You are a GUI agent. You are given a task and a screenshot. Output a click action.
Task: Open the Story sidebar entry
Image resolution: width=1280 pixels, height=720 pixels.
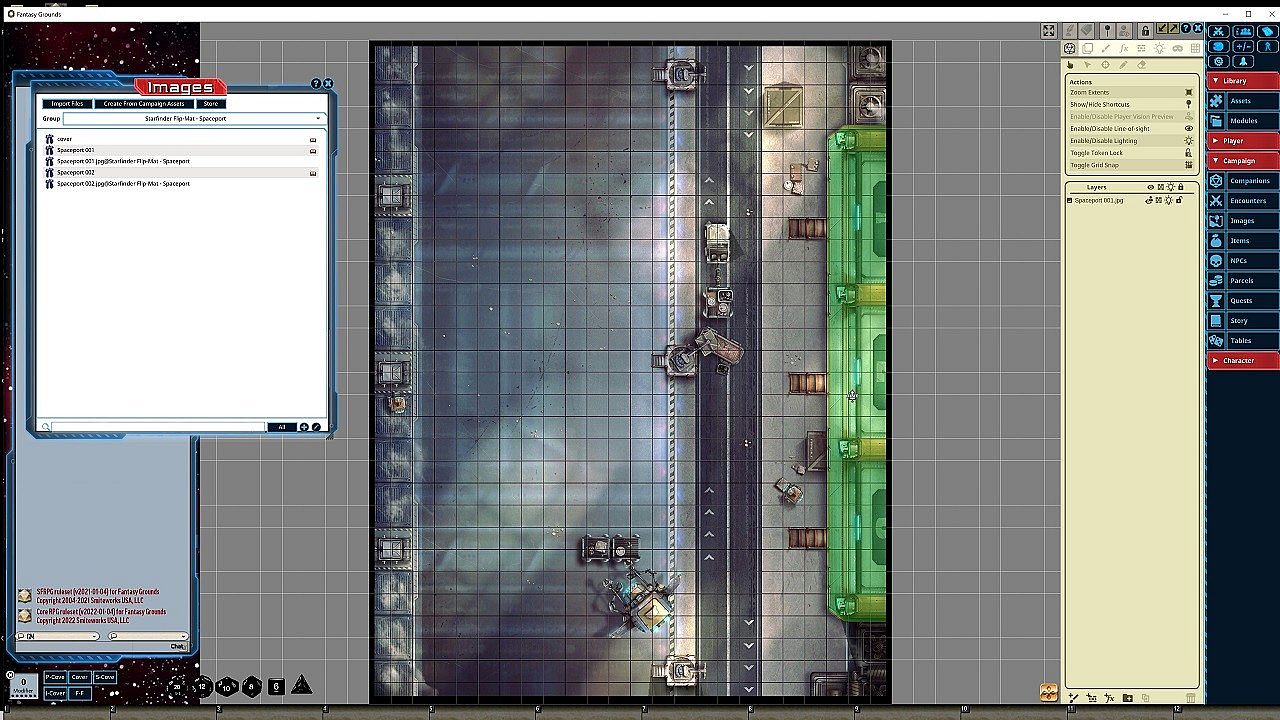pyautogui.click(x=1243, y=321)
